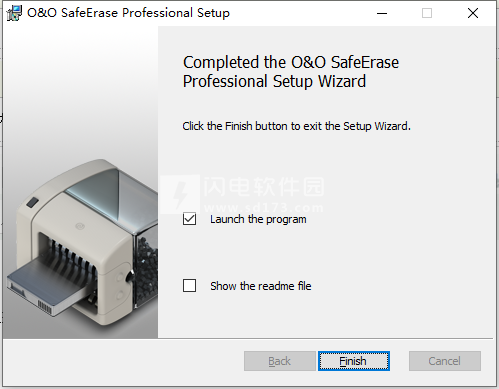
Task: Click the grayed-out Back button
Action: click(280, 361)
